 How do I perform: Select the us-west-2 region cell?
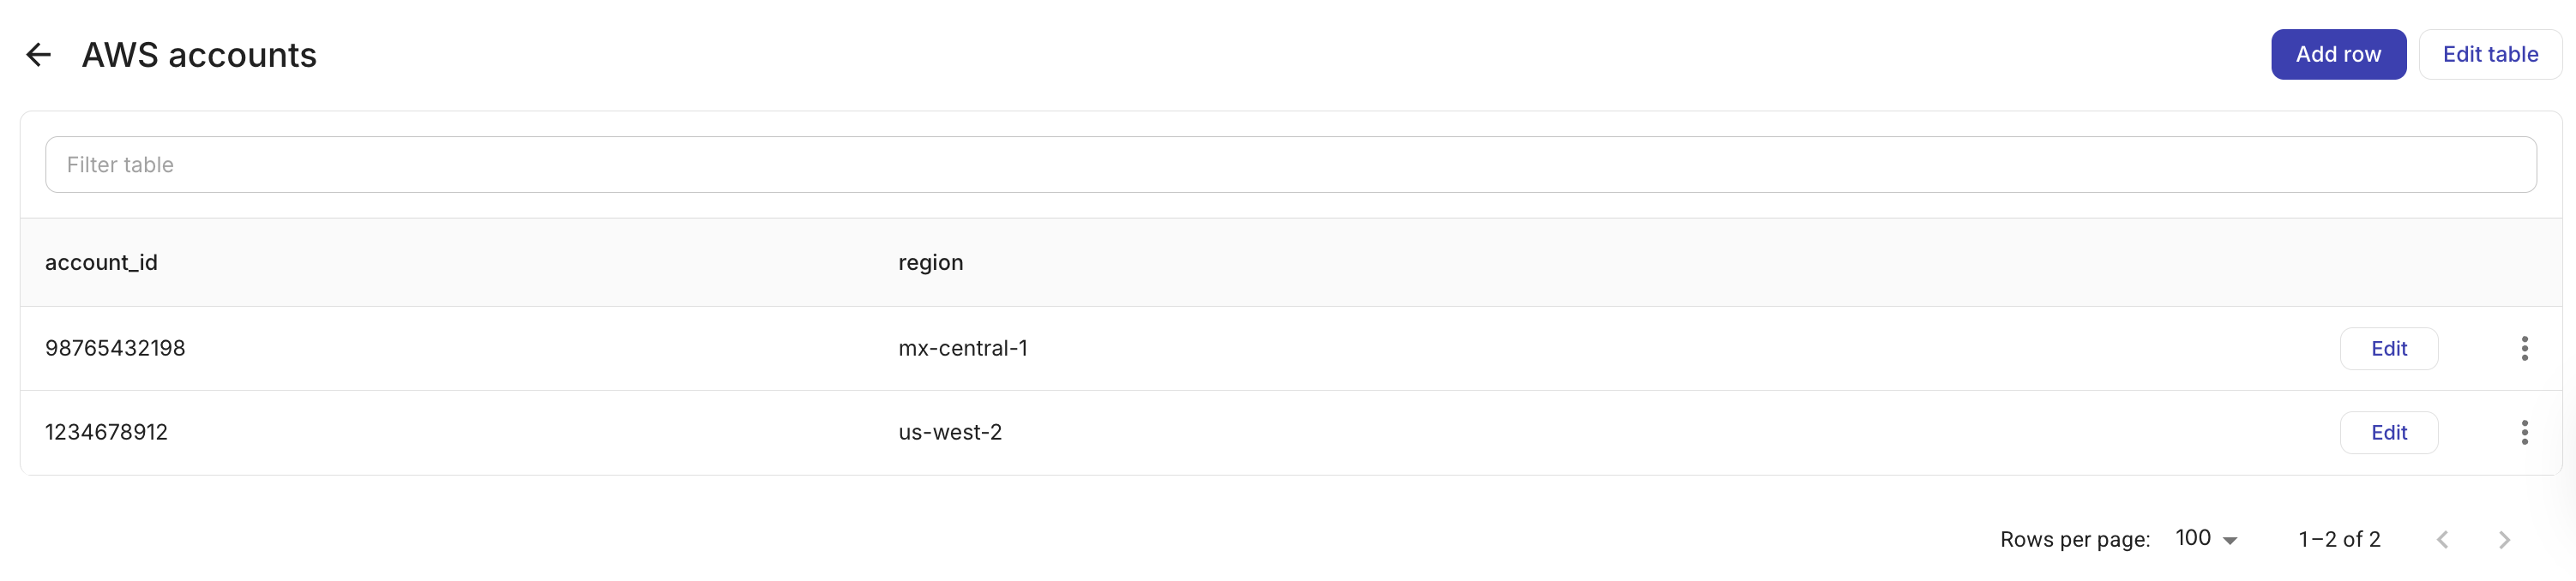tap(950, 431)
